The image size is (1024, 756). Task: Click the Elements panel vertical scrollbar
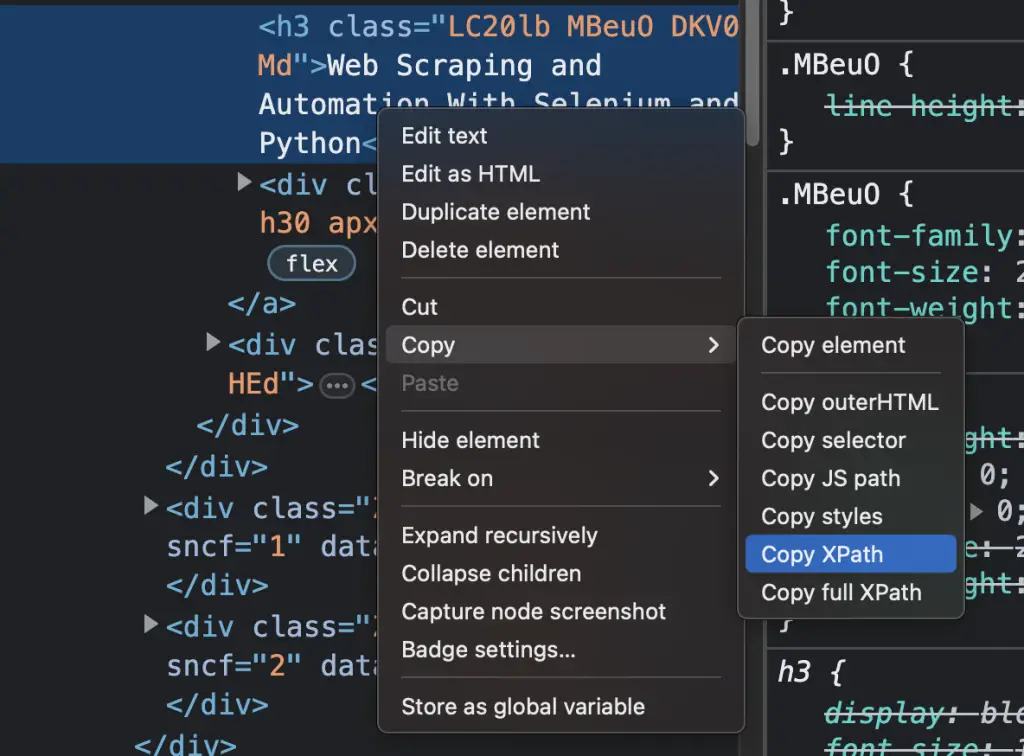click(x=753, y=72)
